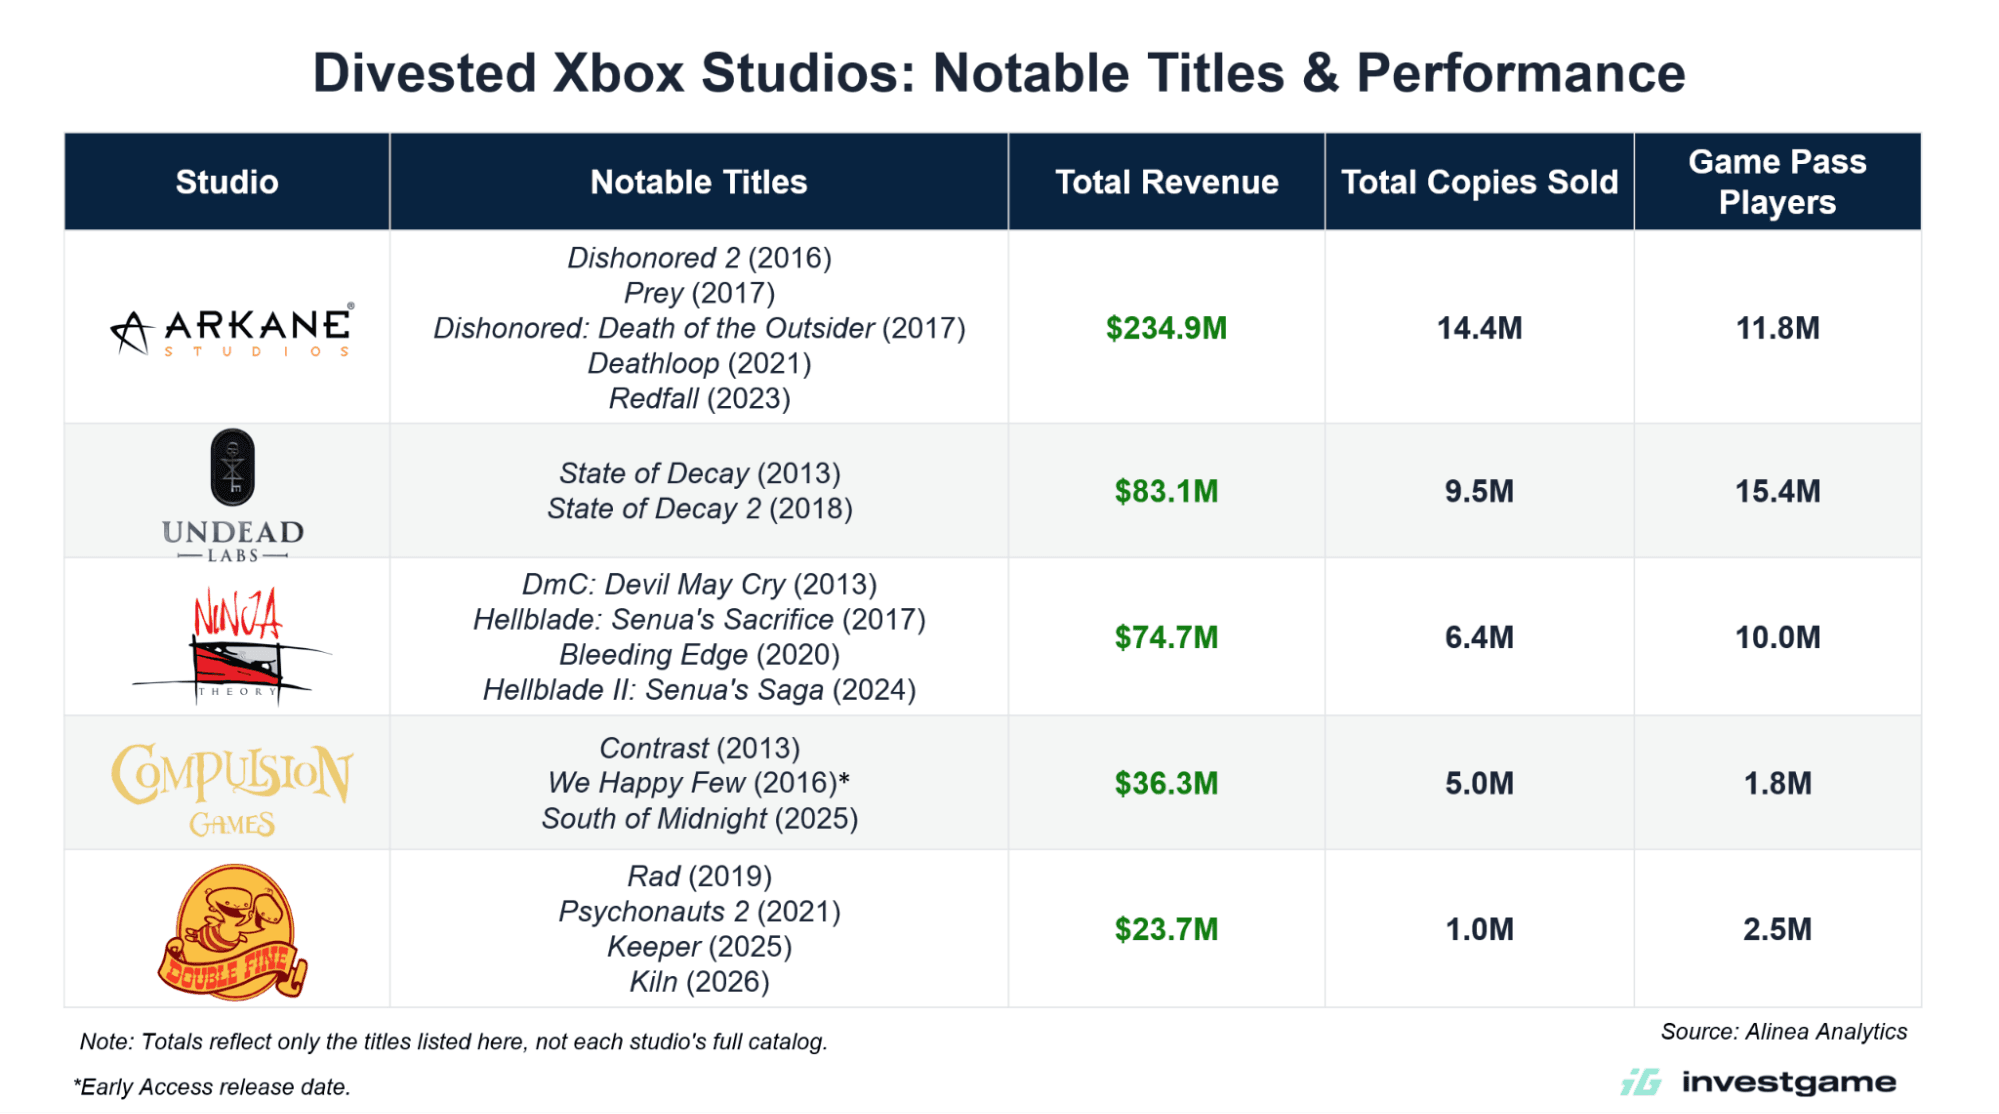Viewport: 1999px width, 1114px height.
Task: Click Hellblade II: Senua's Saga entry
Action: coord(699,689)
